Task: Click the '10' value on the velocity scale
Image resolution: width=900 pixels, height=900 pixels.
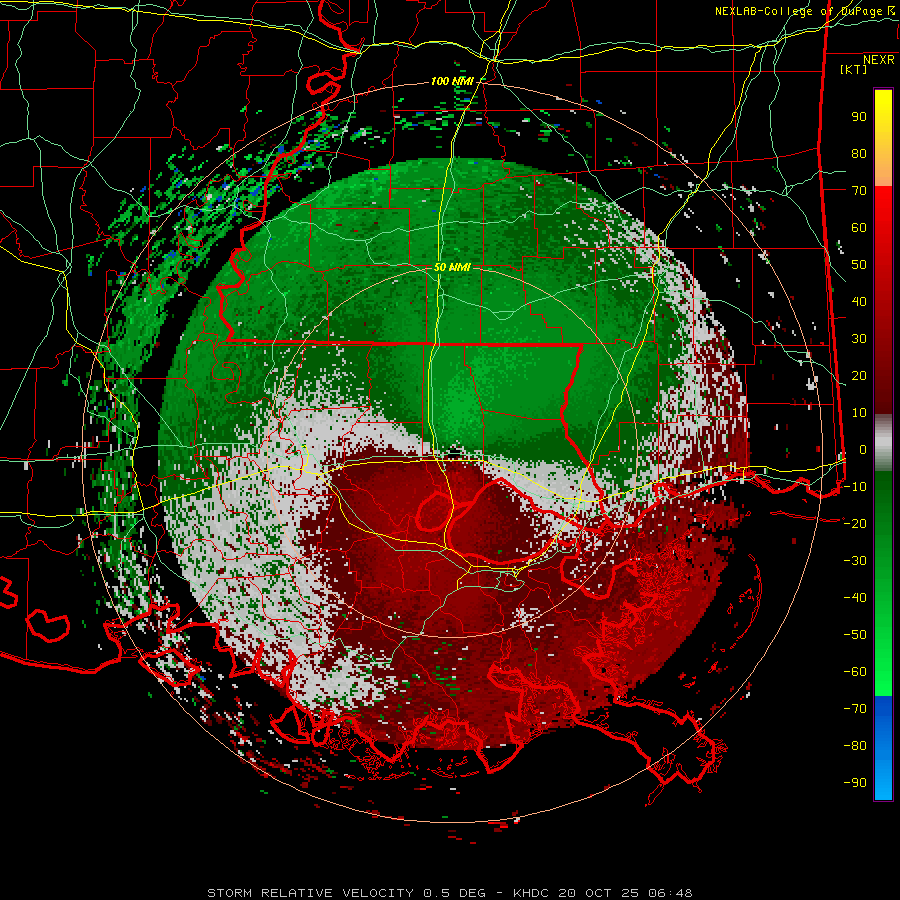Action: click(x=859, y=413)
